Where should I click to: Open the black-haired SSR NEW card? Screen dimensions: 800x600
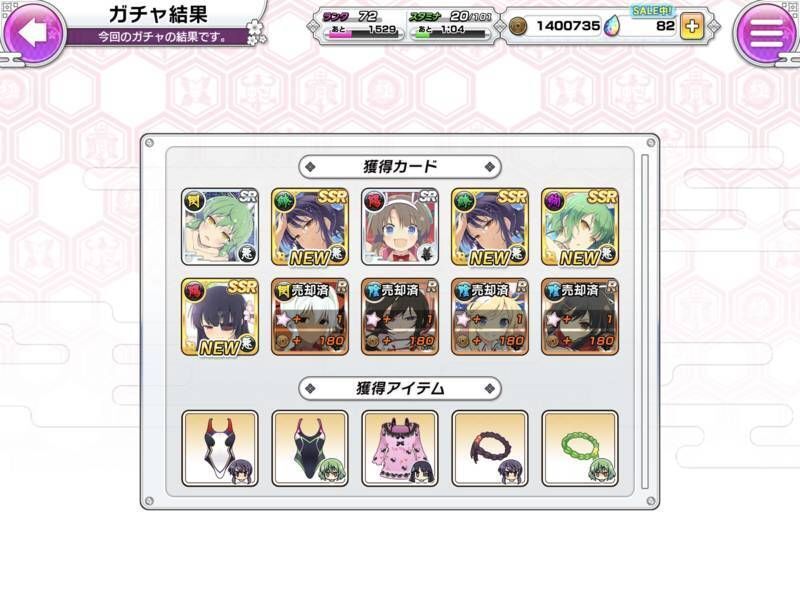(220, 317)
